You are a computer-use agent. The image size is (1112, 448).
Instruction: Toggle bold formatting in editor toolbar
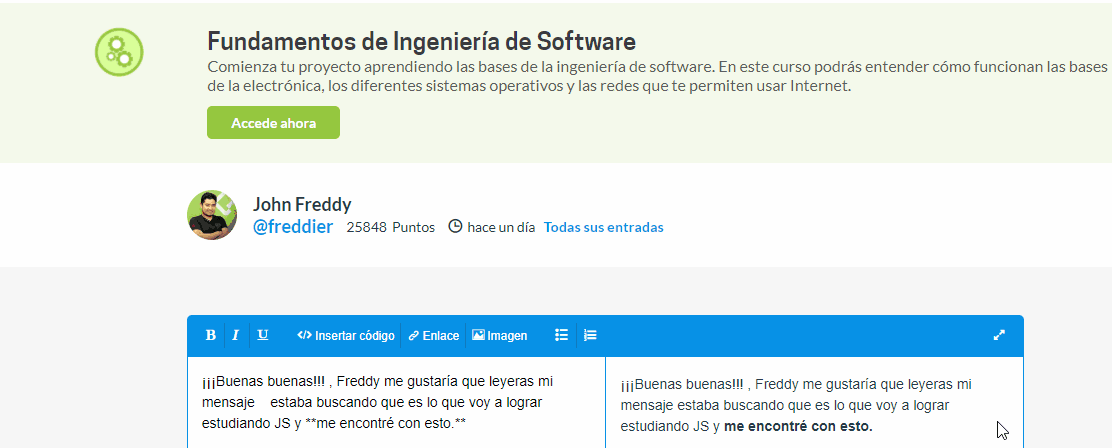pos(211,335)
